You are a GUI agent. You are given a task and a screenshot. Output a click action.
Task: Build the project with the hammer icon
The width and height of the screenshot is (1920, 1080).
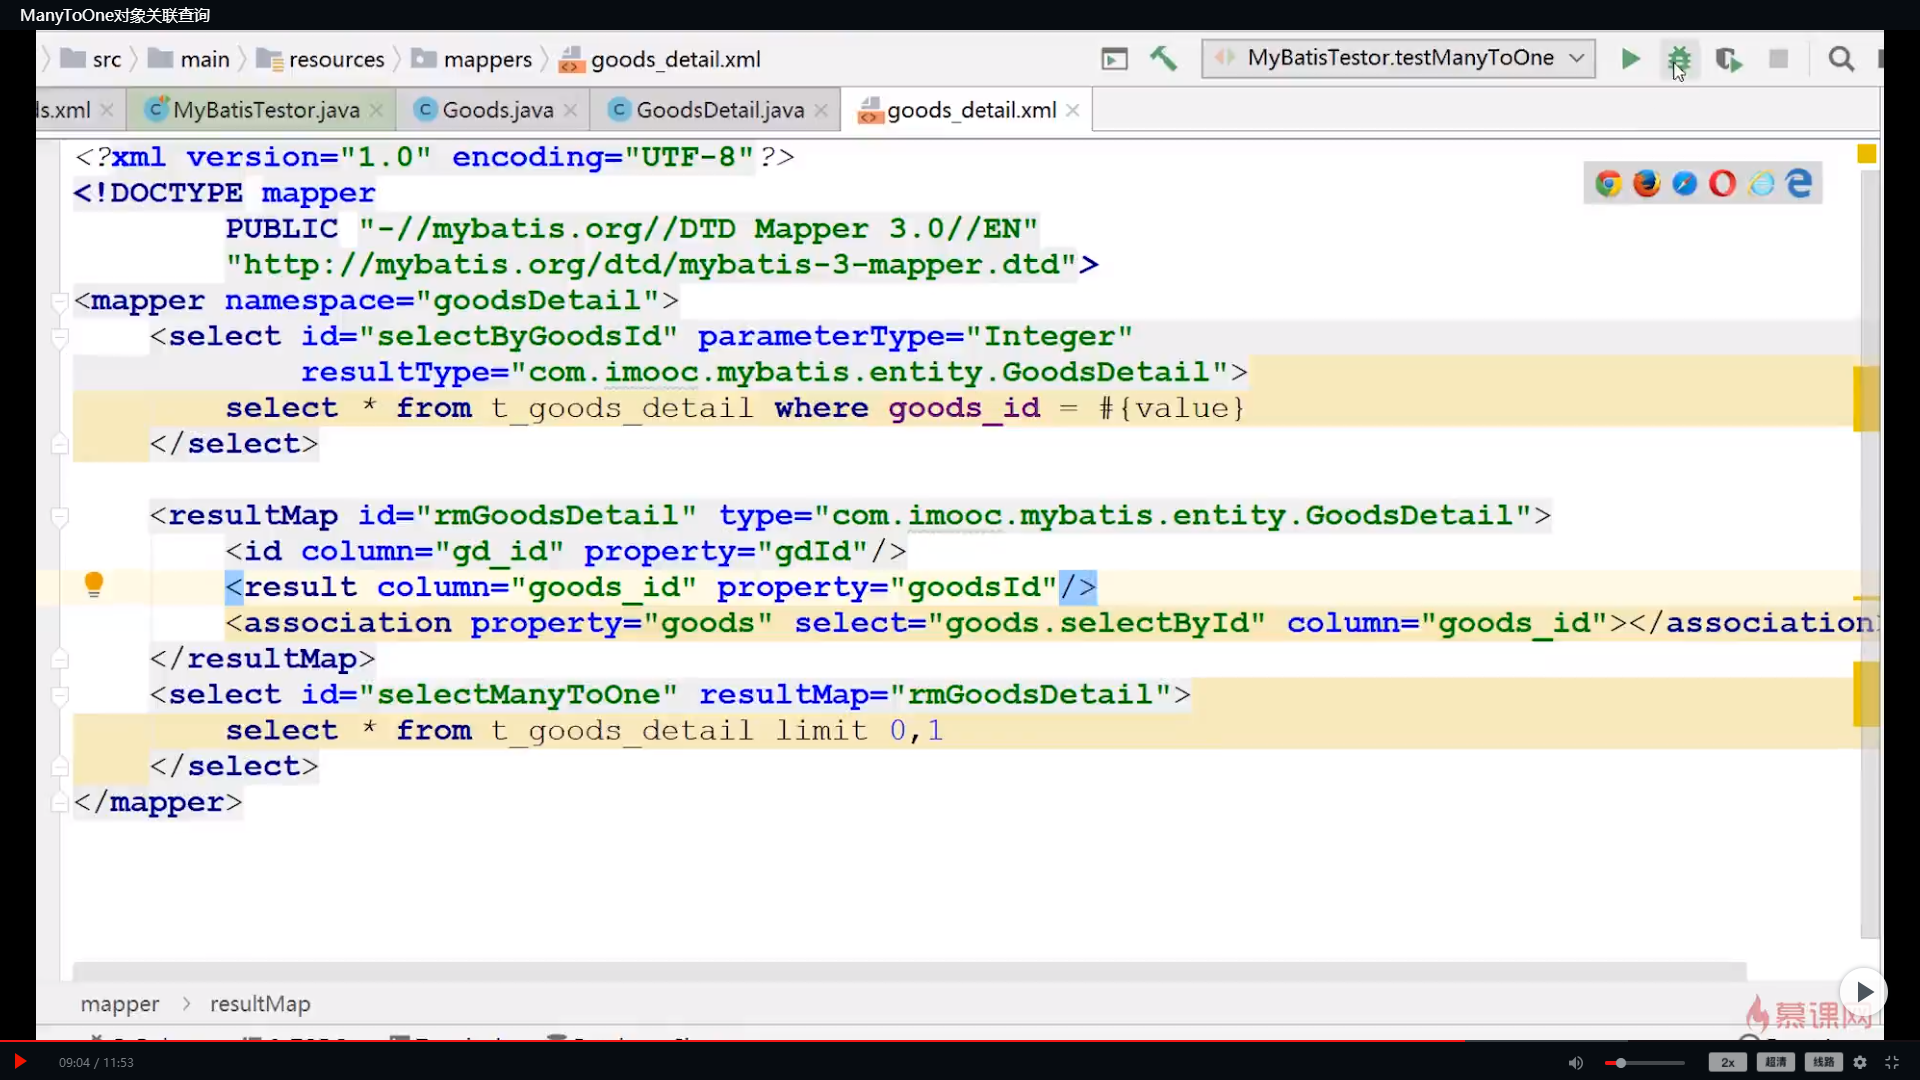1163,59
